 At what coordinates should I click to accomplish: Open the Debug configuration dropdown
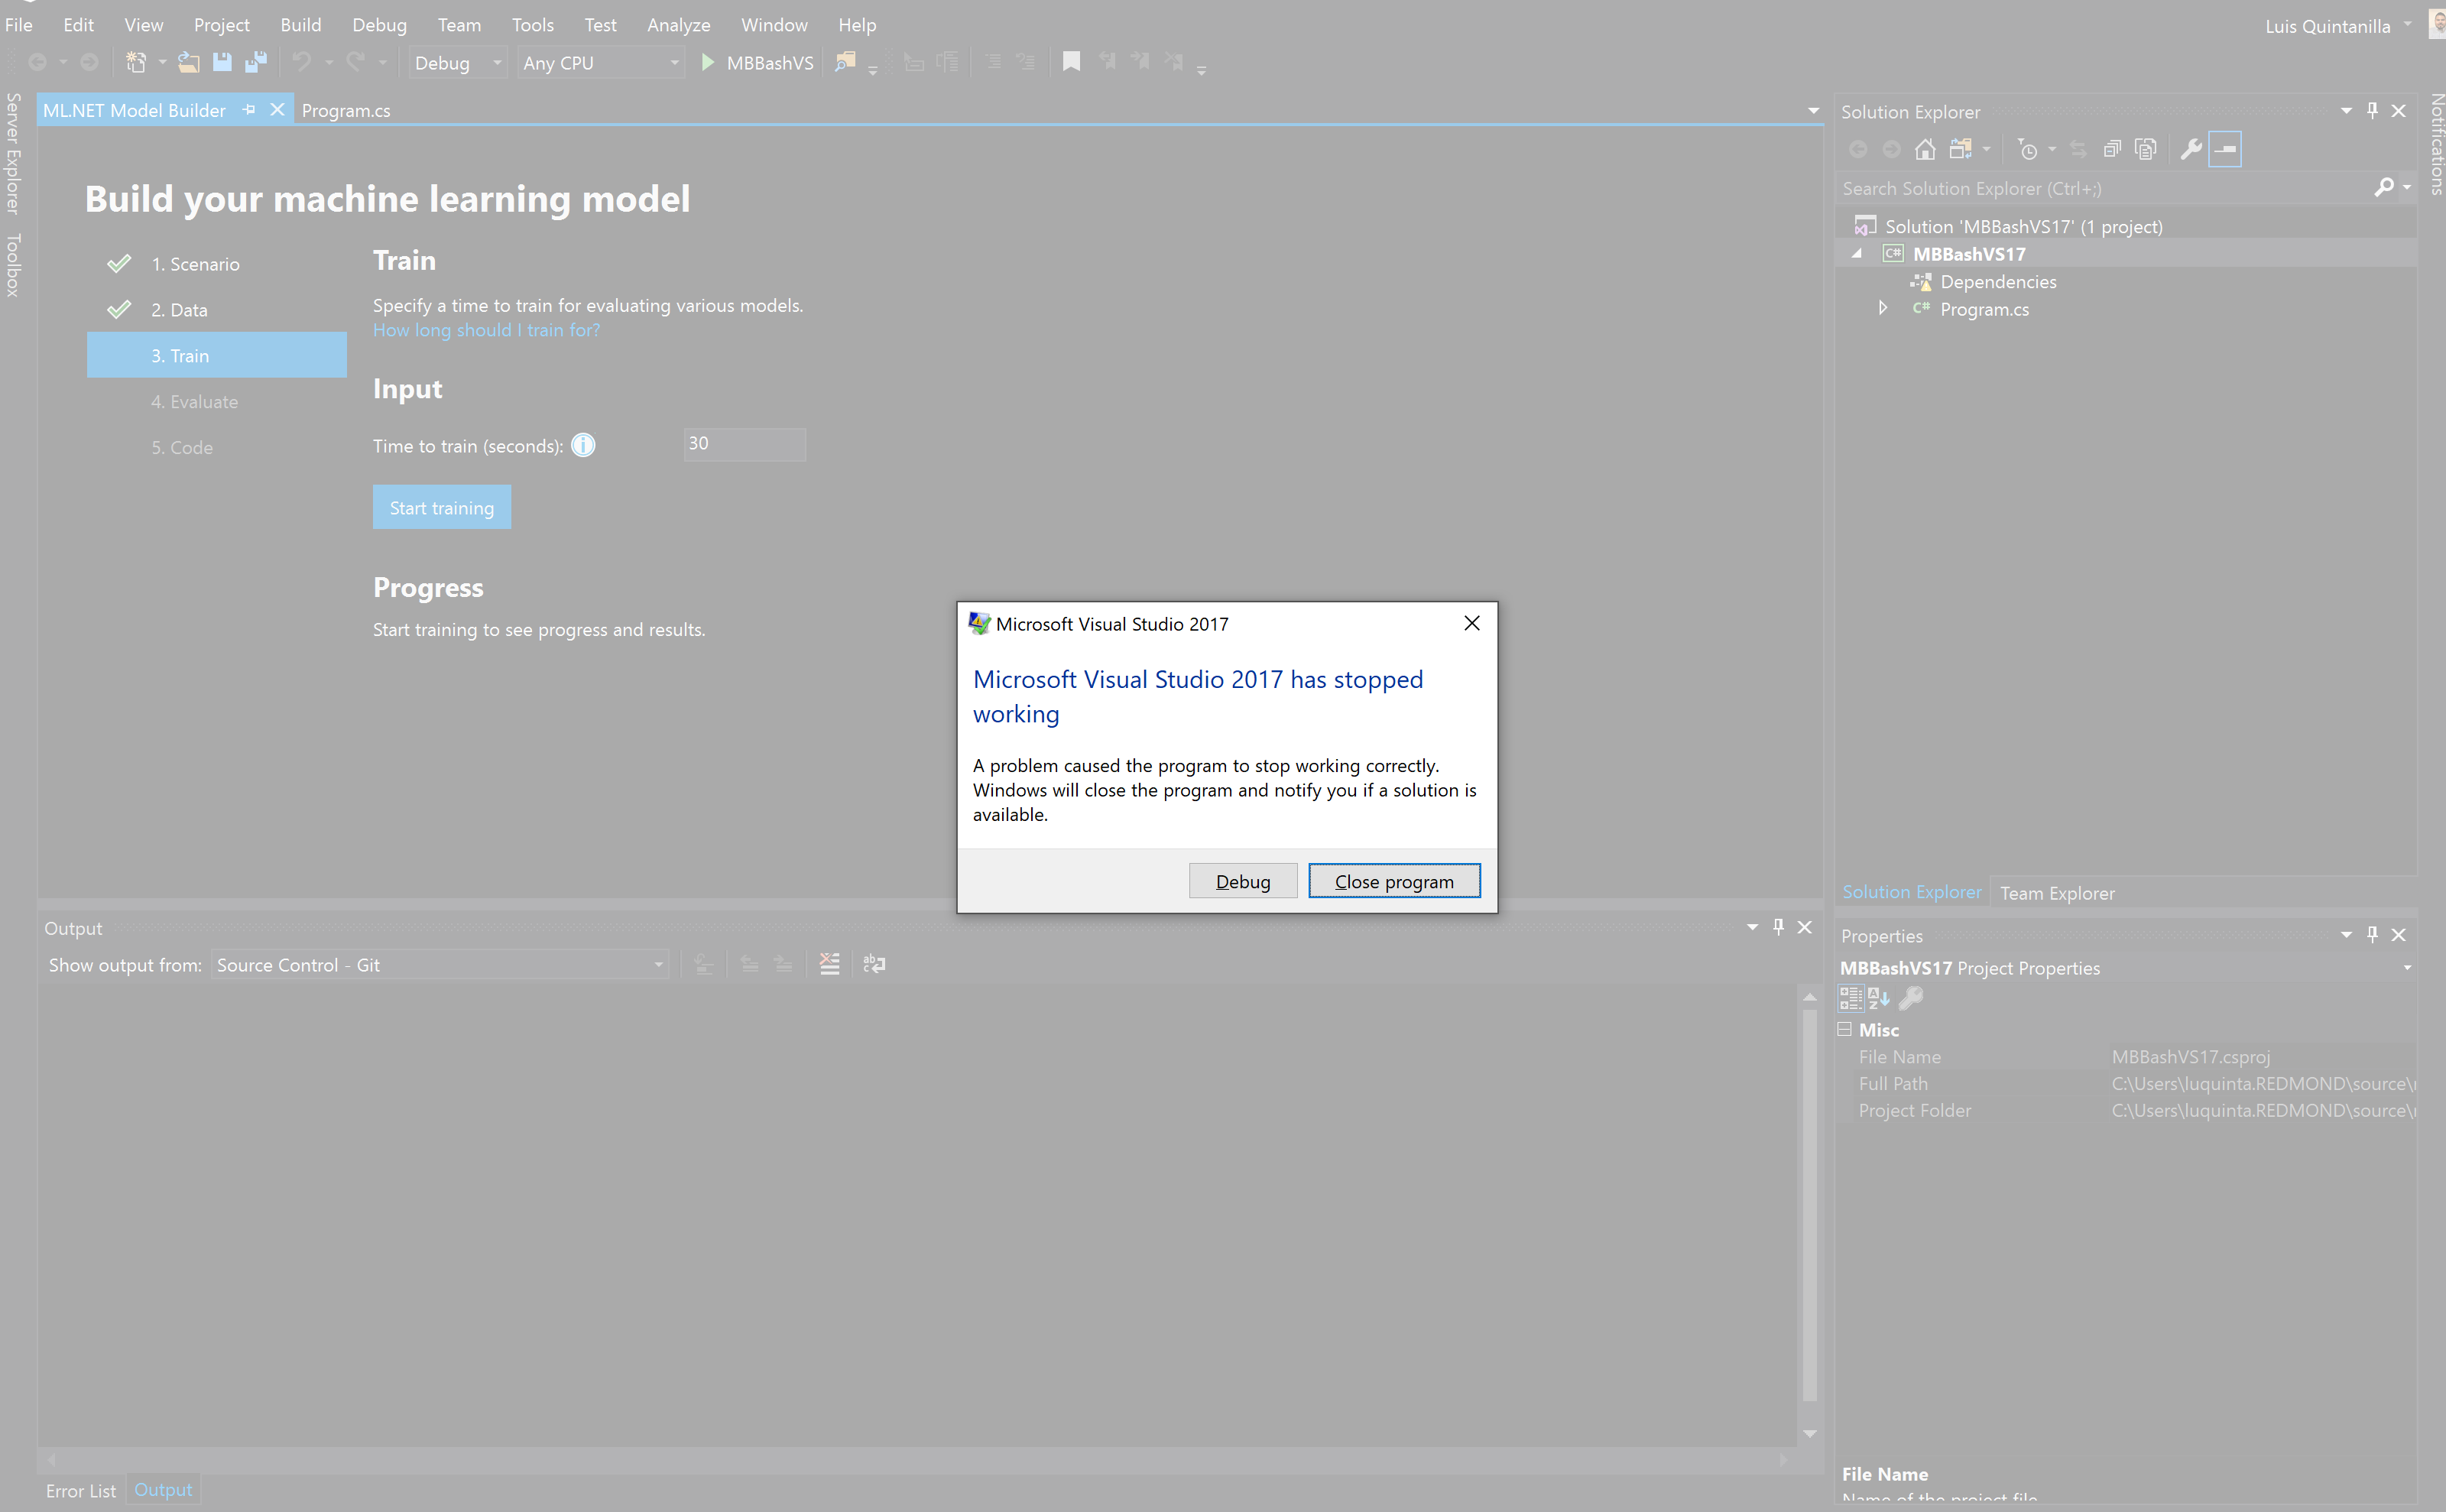[x=458, y=63]
